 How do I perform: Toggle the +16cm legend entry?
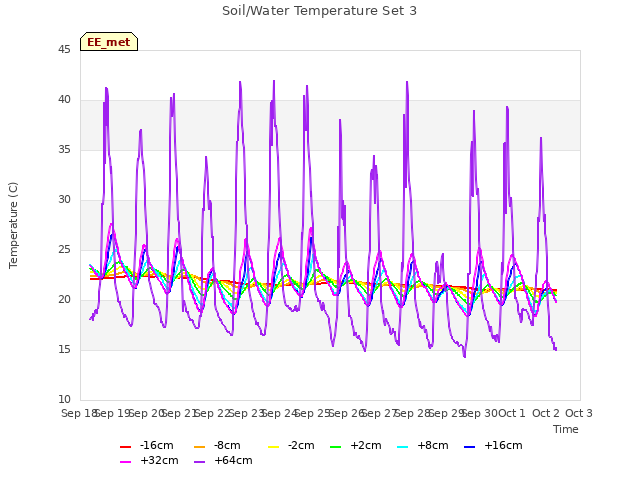click(493, 445)
